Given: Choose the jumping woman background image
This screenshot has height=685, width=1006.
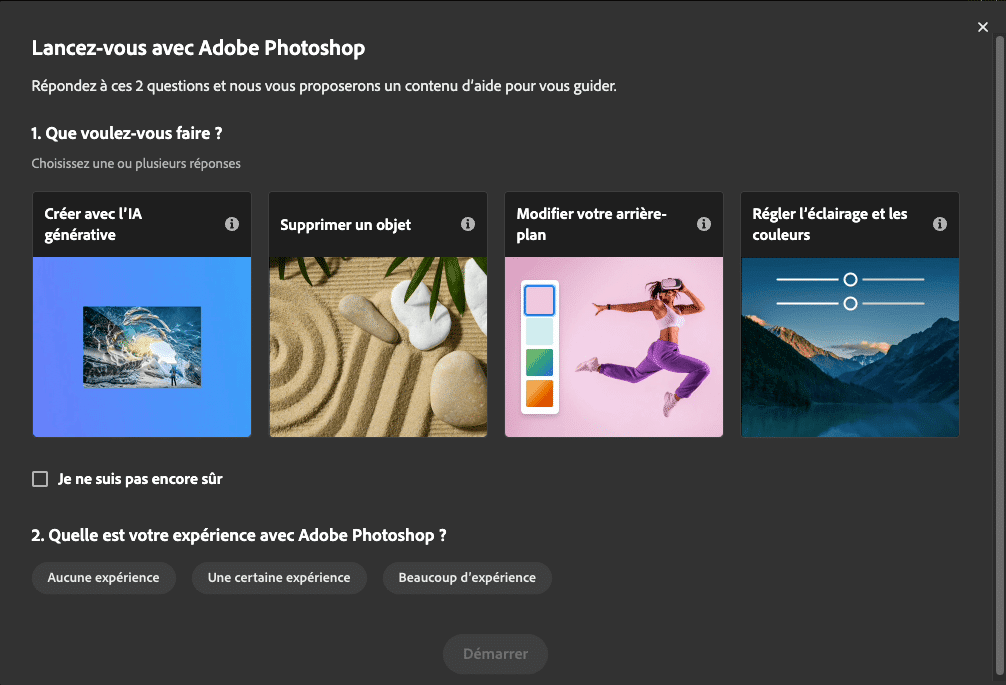Looking at the screenshot, I should tap(614, 347).
